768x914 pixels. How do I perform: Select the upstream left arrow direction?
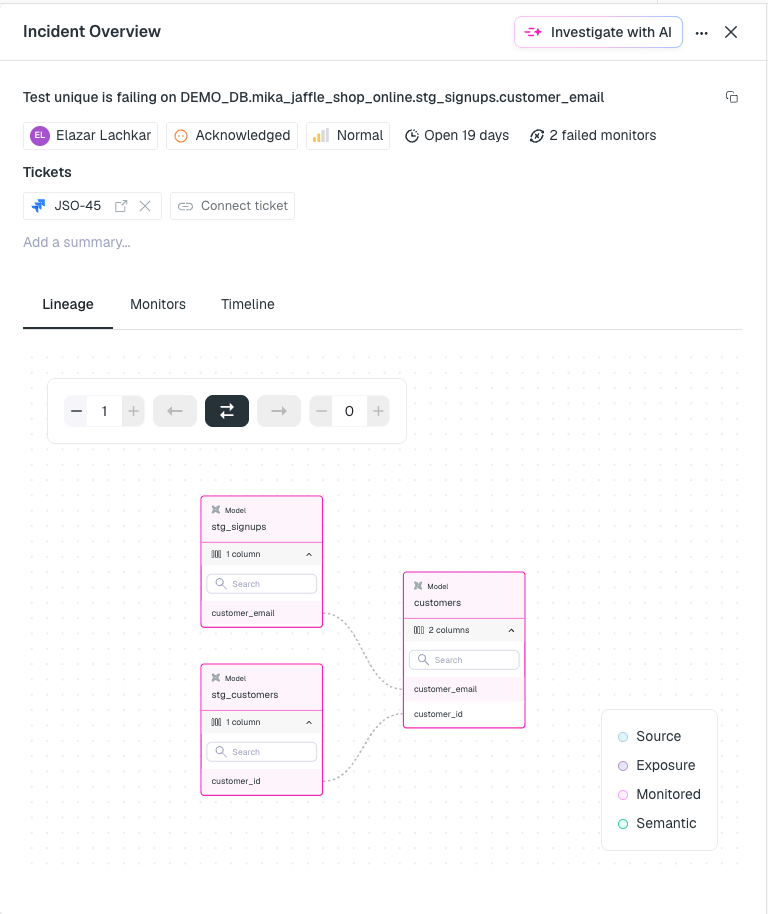coord(175,411)
